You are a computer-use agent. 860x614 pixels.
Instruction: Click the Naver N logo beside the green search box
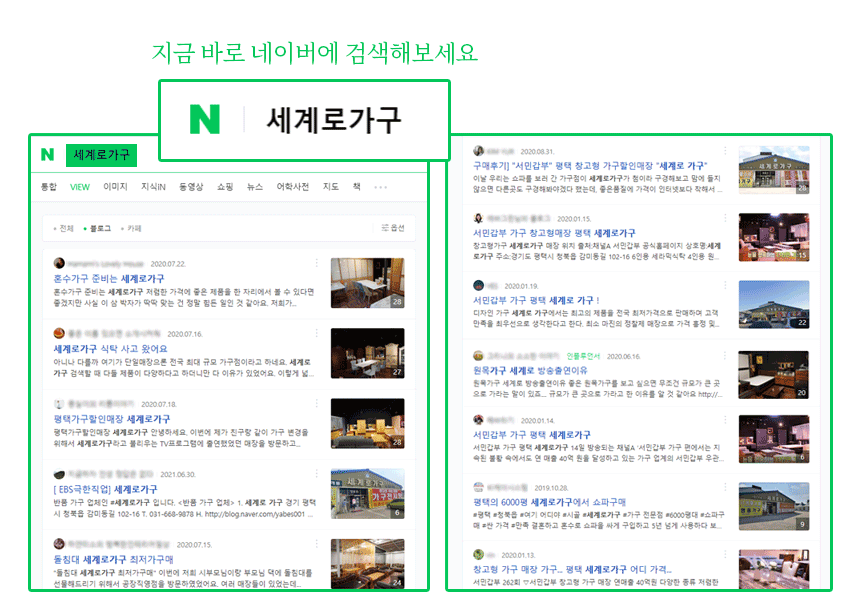point(48,155)
